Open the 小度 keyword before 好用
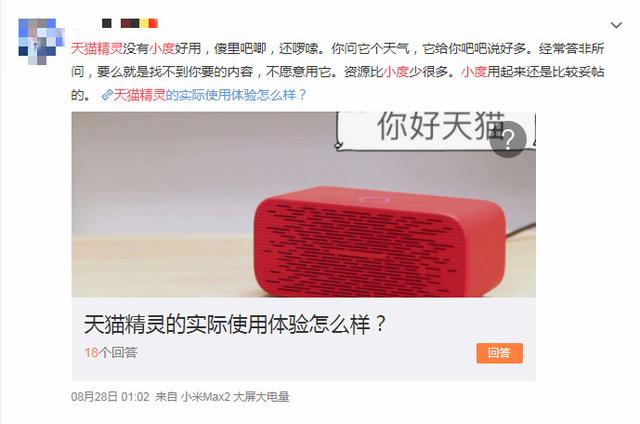Image resolution: width=640 pixels, height=424 pixels. tap(162, 49)
